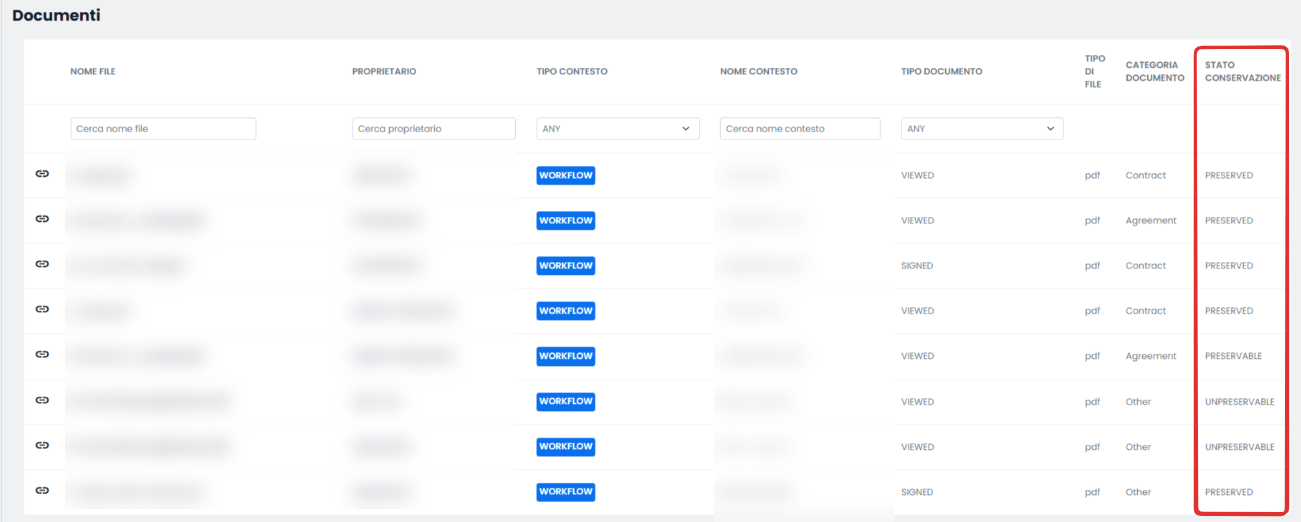
Task: Select PRESERVED cell in the SIGNED Contract row
Action: (1229, 266)
